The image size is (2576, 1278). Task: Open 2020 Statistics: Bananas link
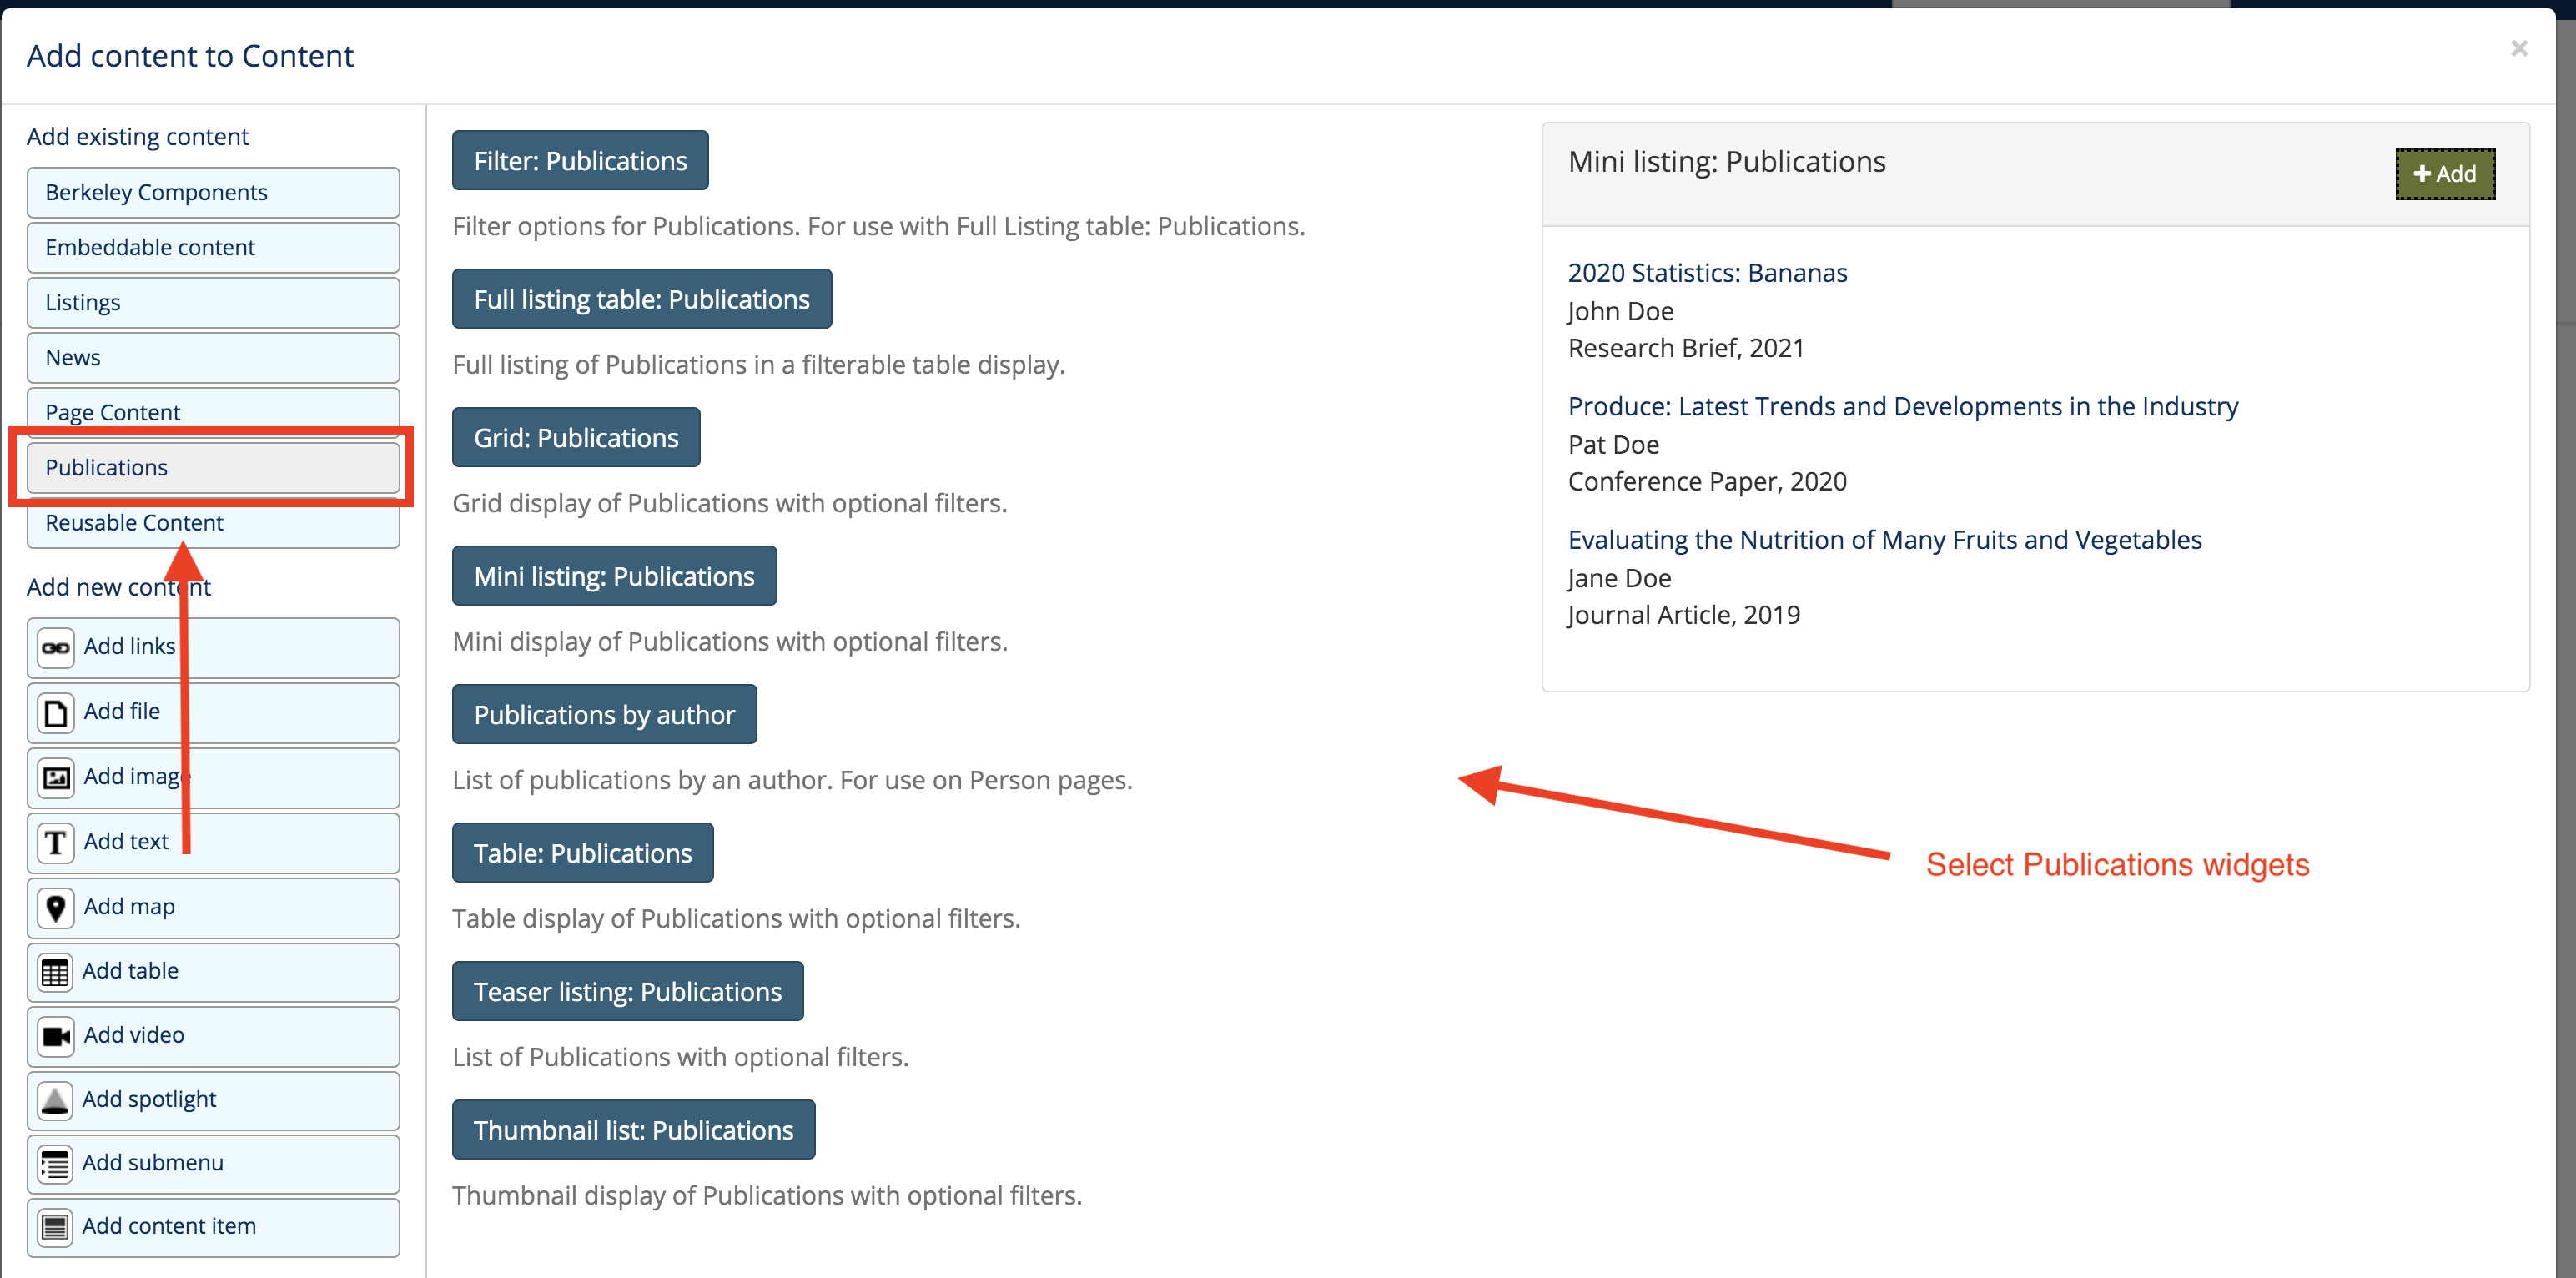(1707, 272)
